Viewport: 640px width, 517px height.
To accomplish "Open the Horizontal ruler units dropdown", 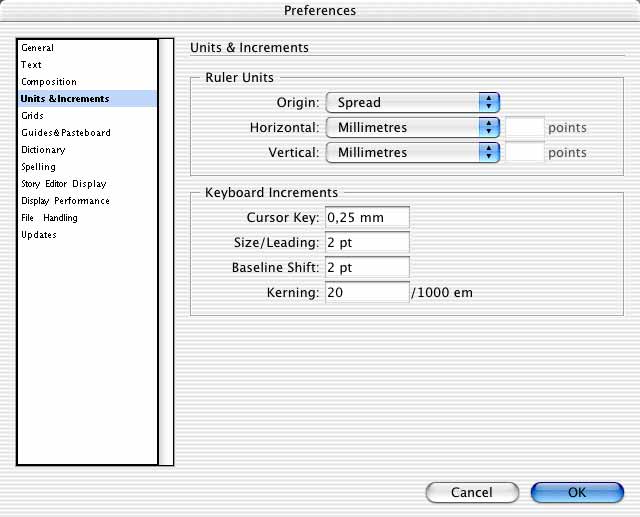I will pos(413,128).
